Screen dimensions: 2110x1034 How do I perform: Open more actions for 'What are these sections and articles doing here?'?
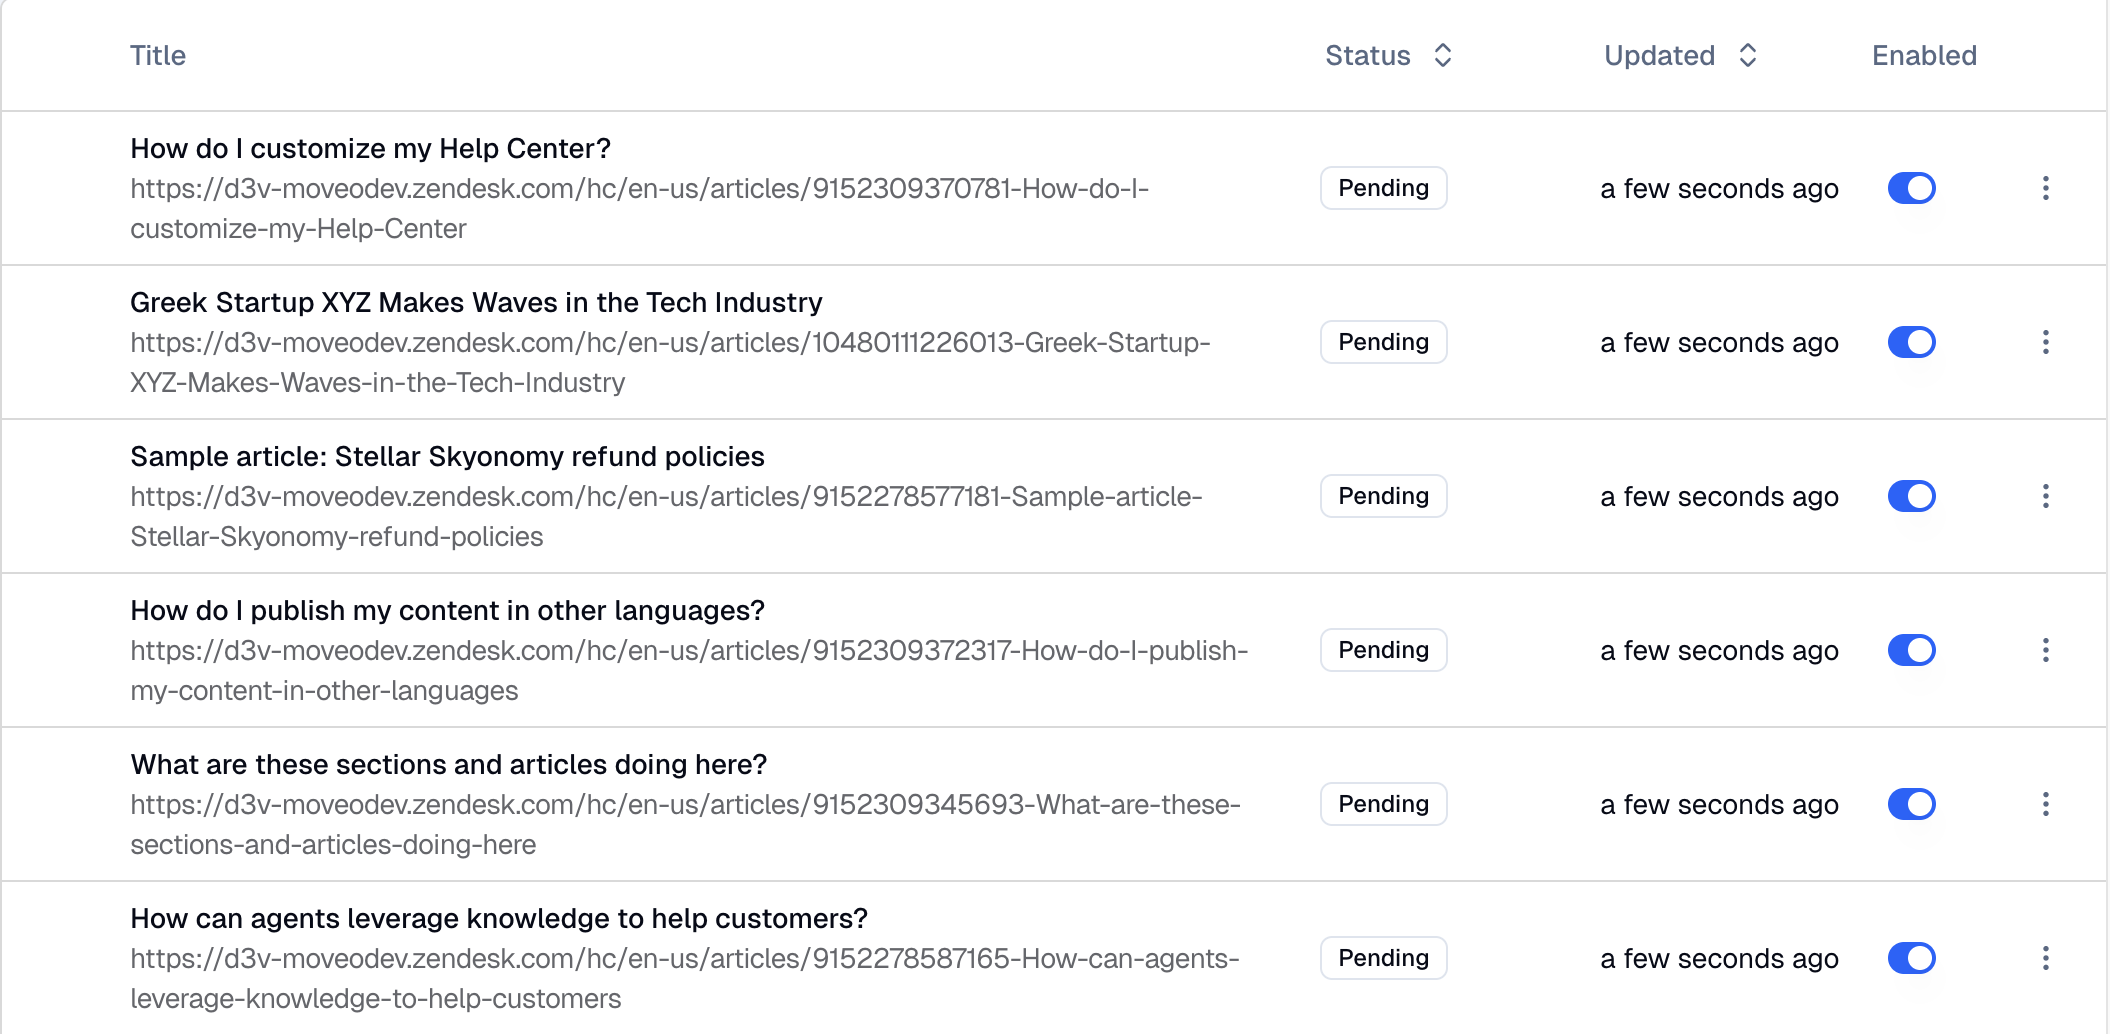click(2045, 804)
